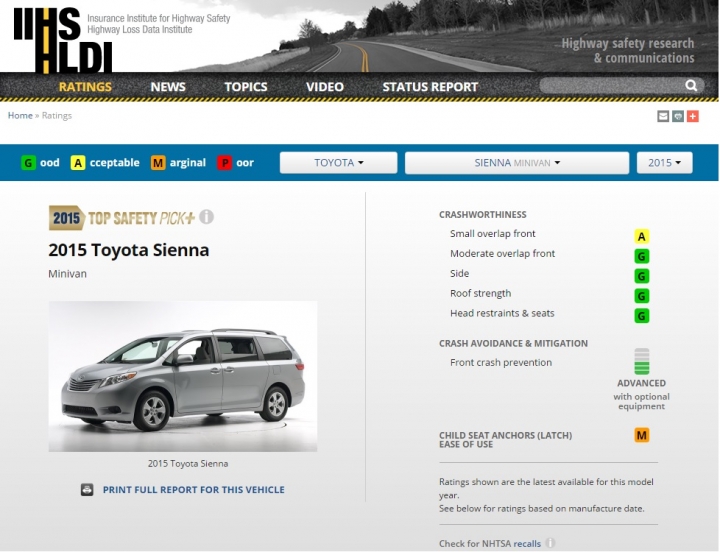This screenshot has height=552, width=720.
Task: Click the 'Minivan' subtitle text
Action: 68,274
